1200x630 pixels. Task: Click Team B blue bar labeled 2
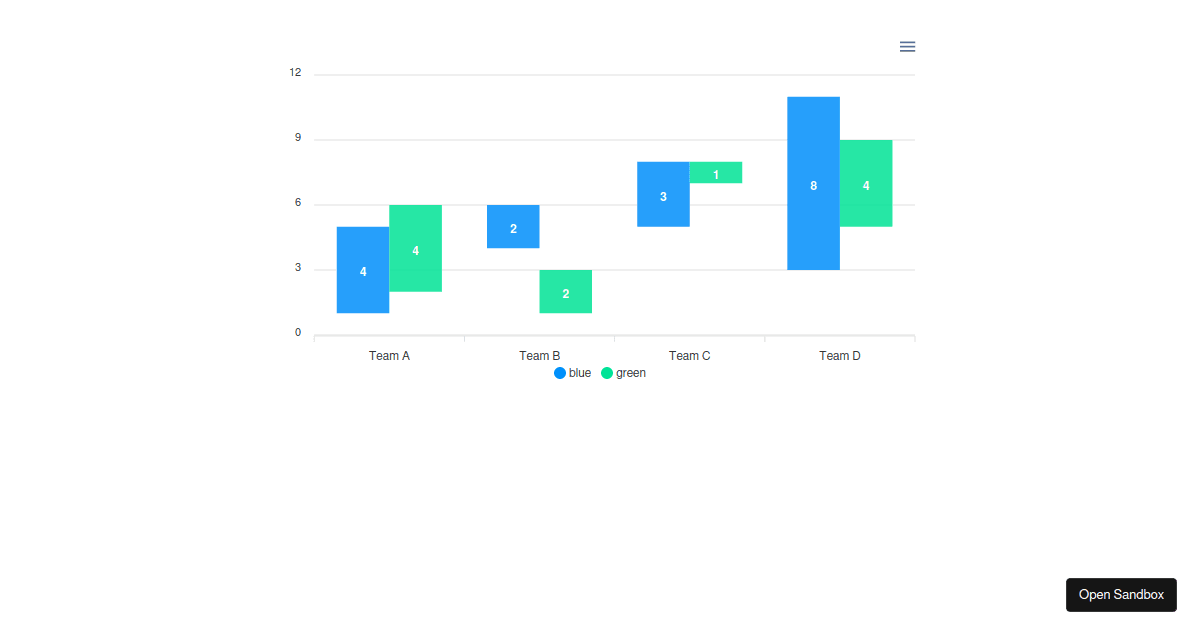point(513,227)
